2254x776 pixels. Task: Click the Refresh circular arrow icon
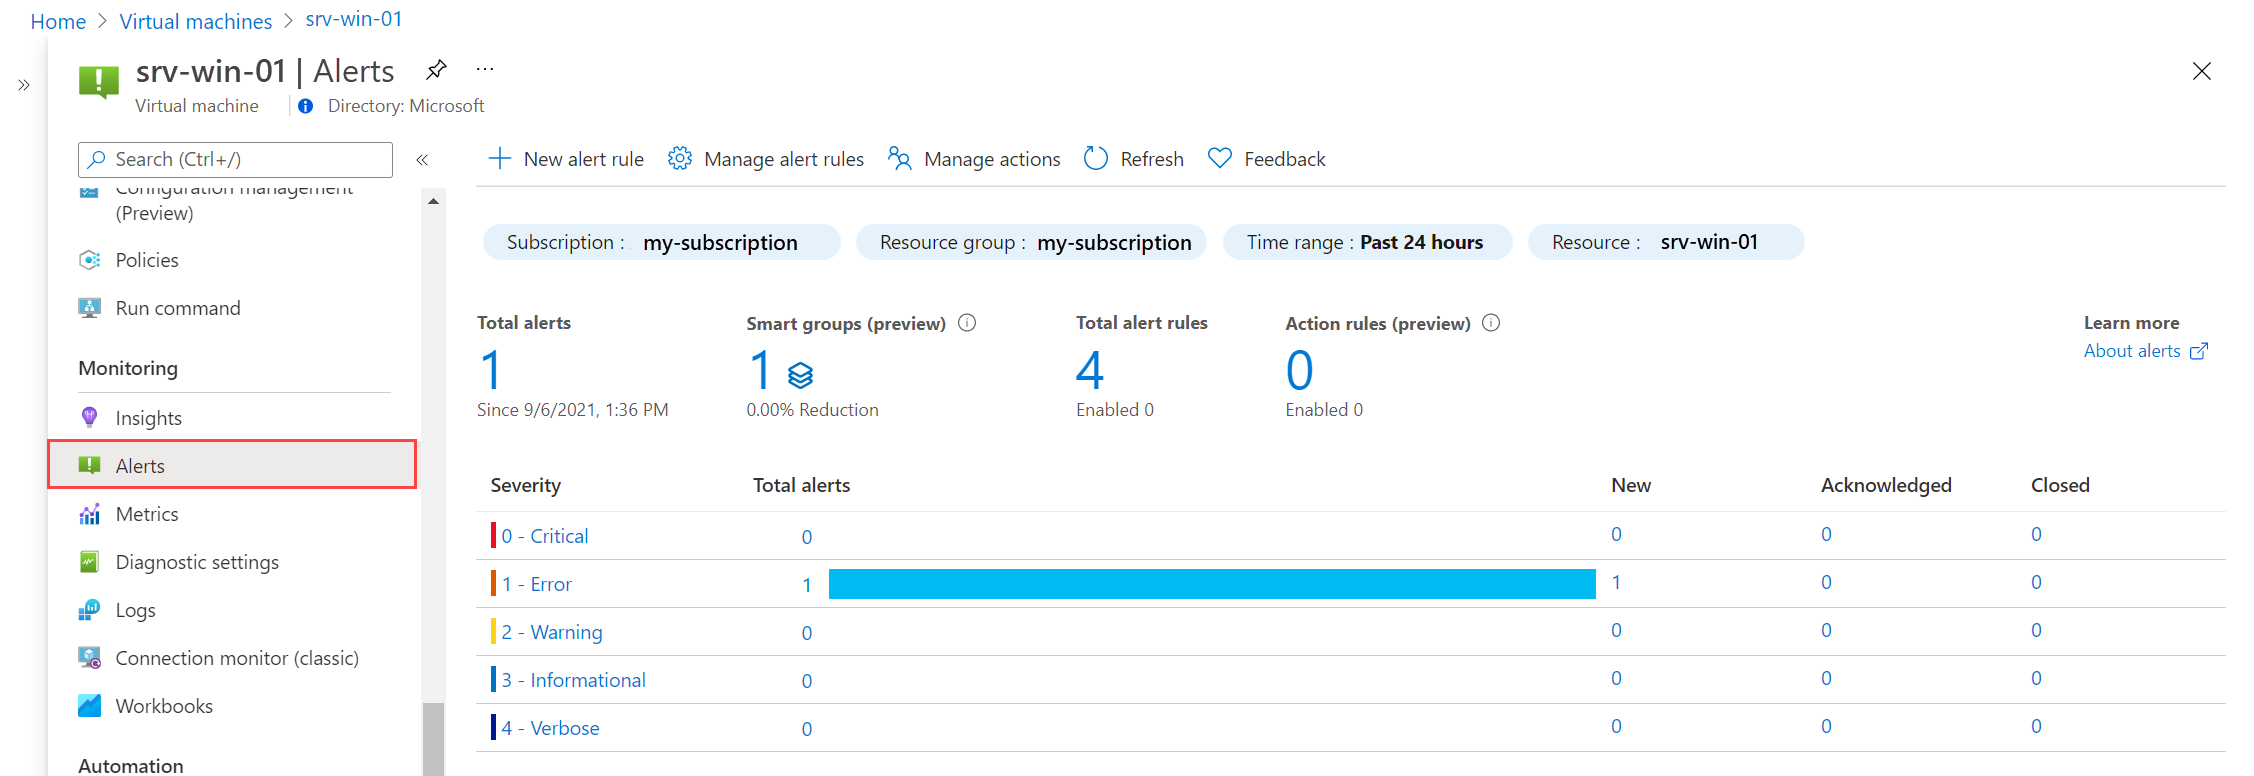[x=1096, y=158]
